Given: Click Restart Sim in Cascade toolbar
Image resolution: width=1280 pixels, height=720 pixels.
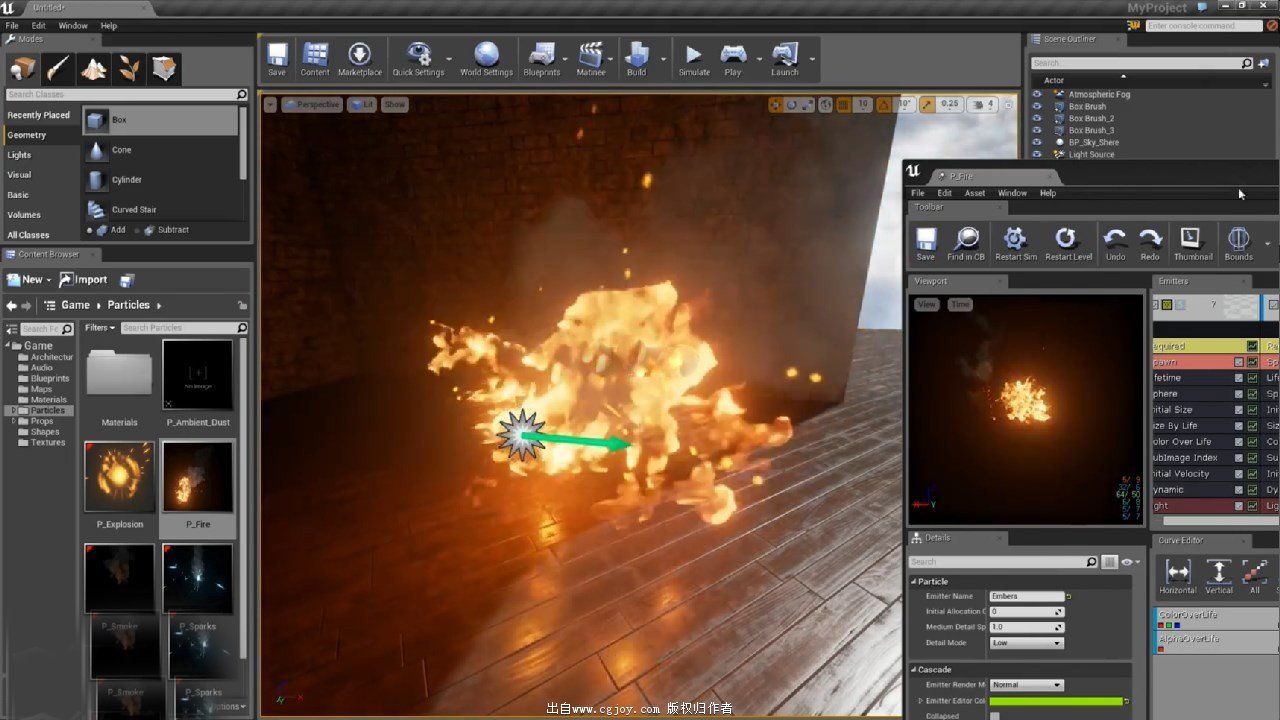Looking at the screenshot, I should [1015, 244].
